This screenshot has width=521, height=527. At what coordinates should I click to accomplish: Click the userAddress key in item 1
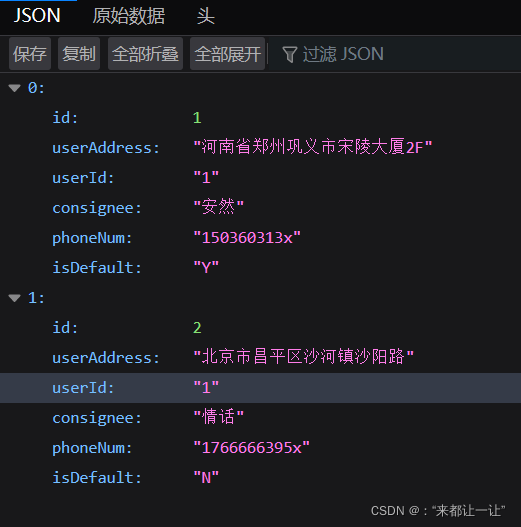106,358
